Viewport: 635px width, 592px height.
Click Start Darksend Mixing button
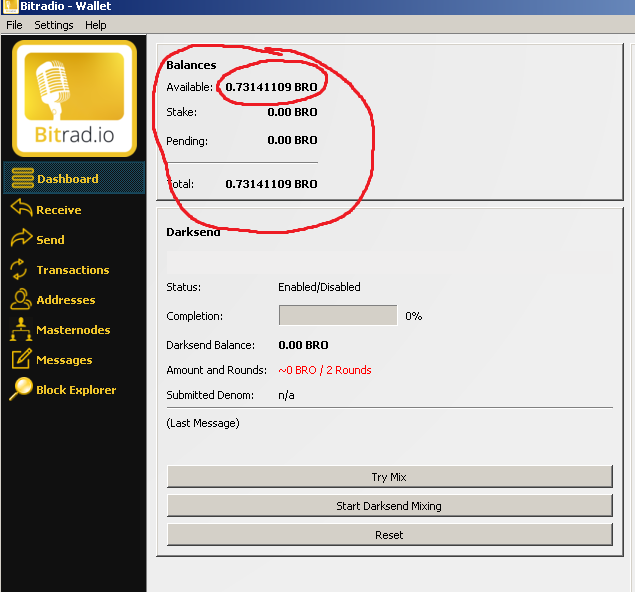tap(390, 506)
